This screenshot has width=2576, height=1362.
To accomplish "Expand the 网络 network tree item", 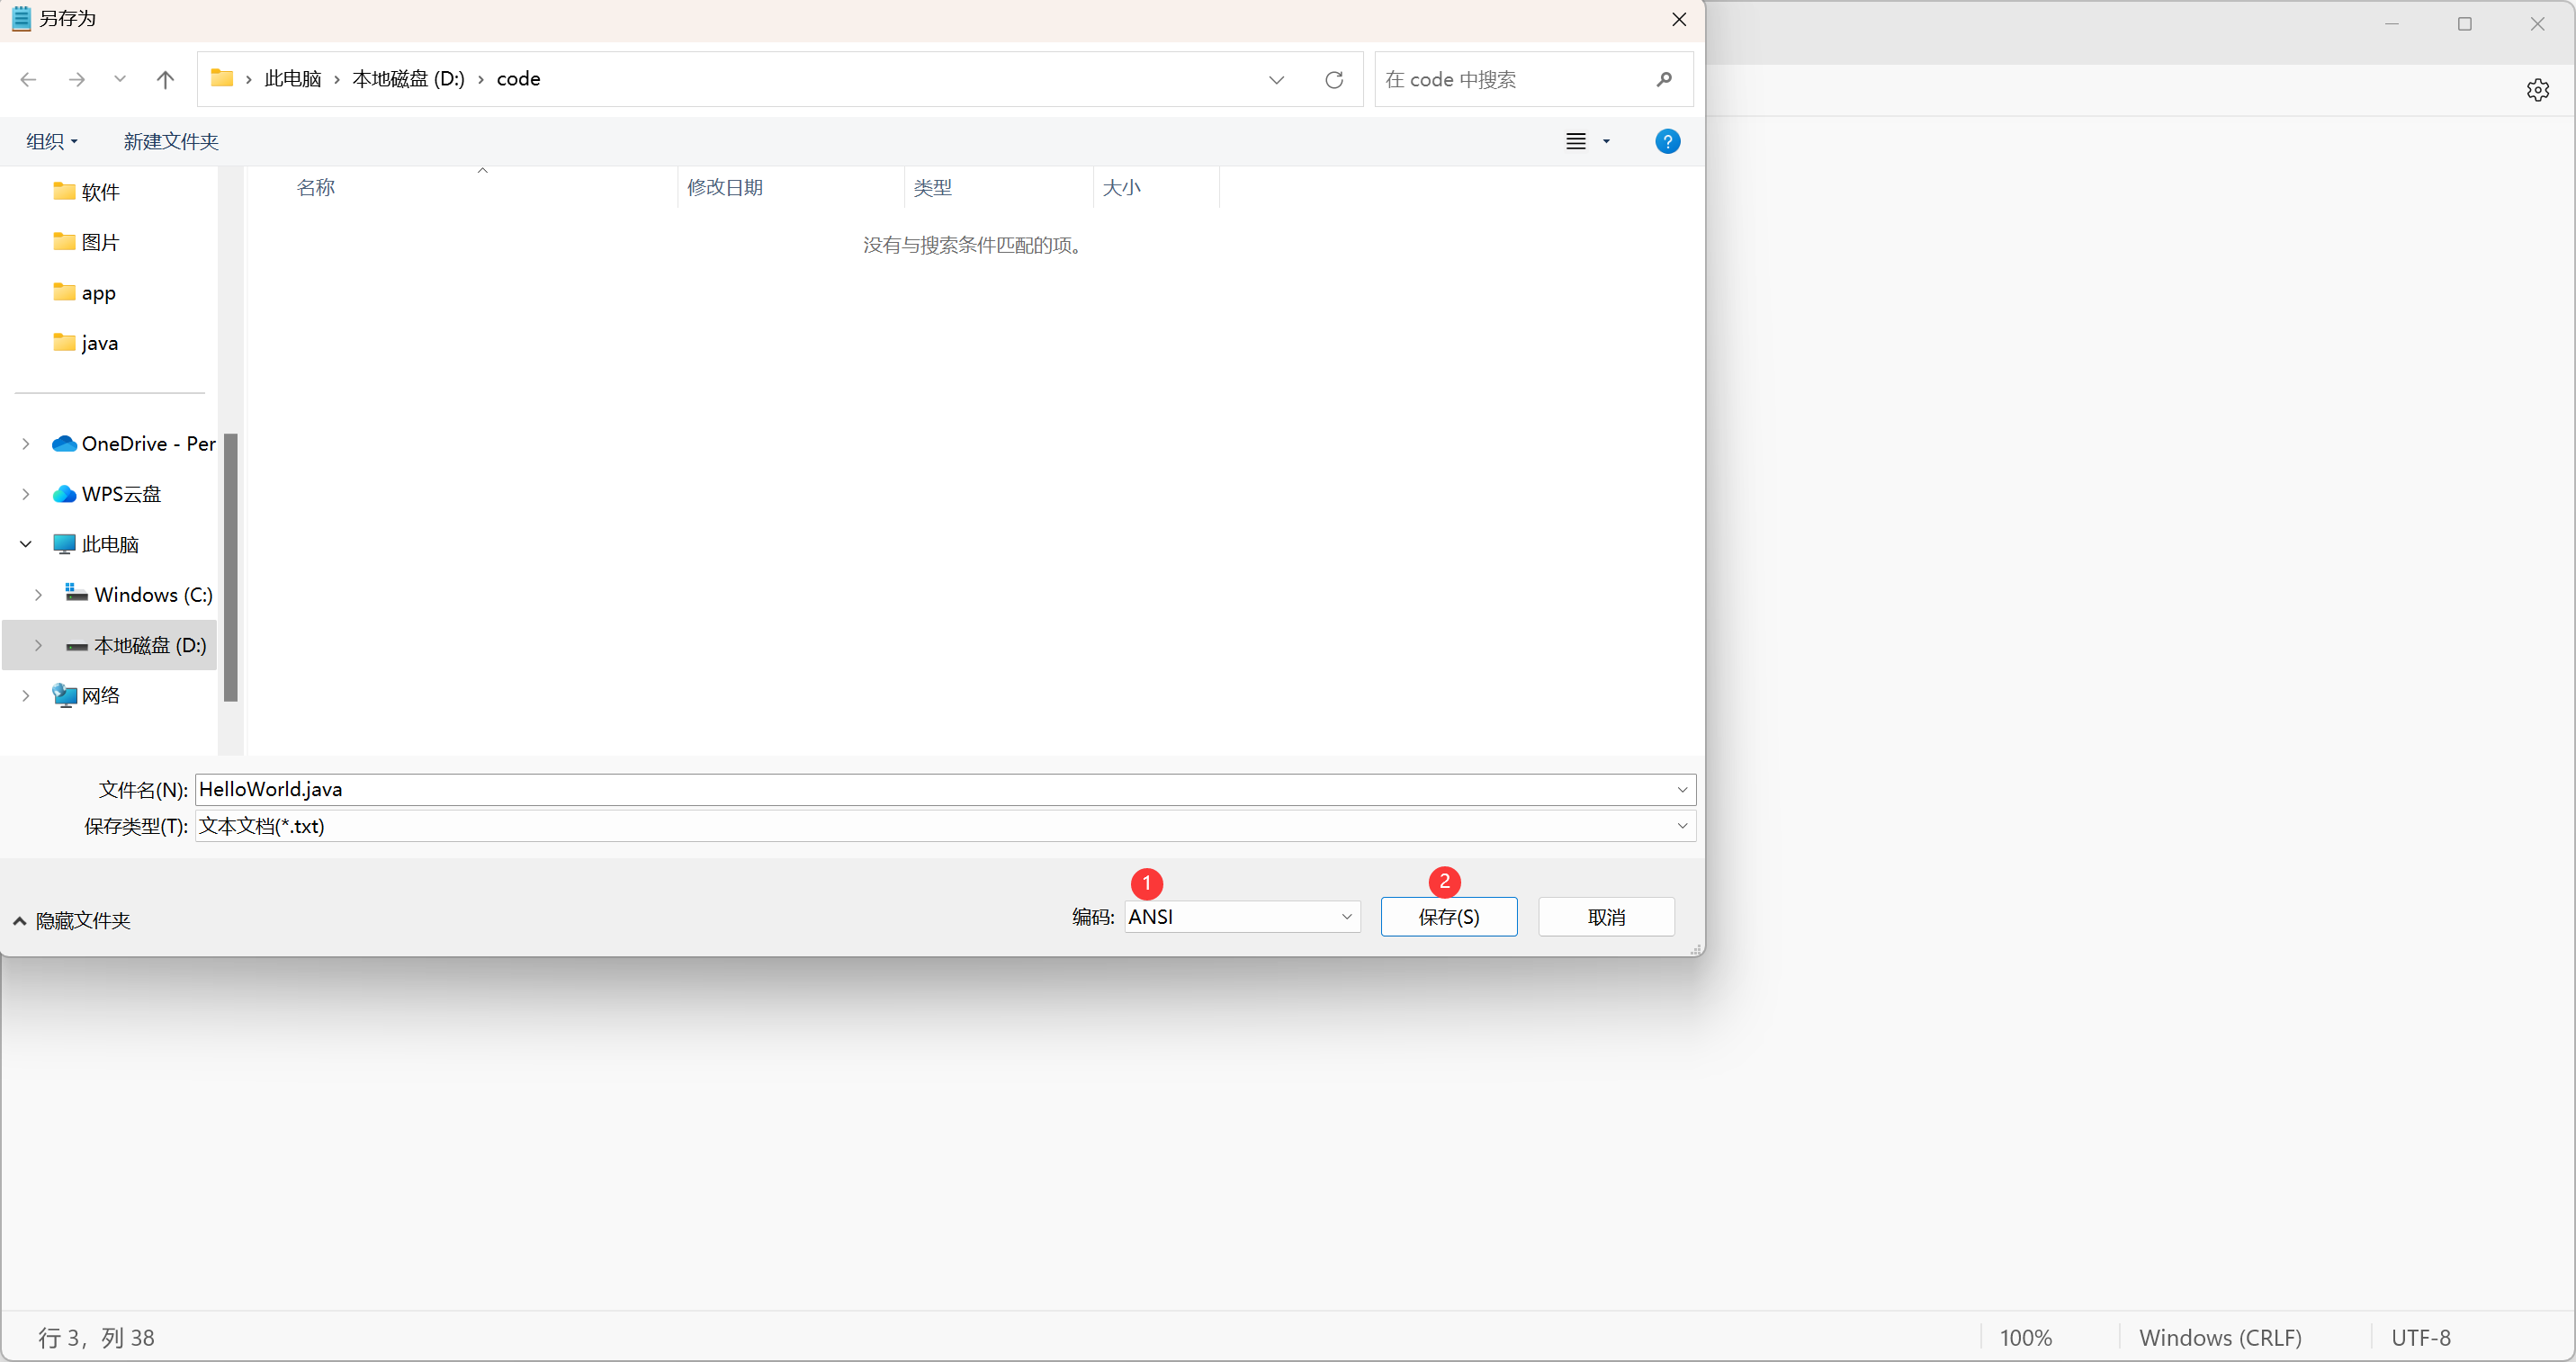I will [x=25, y=694].
